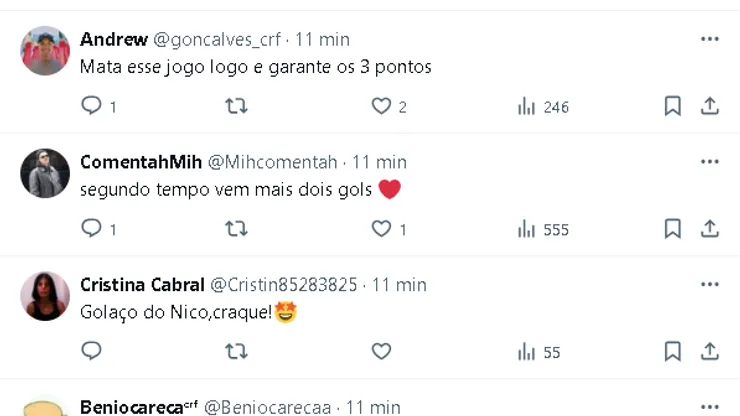Screen dimensions: 740x416
Task: Open more menu on ComentahMih's tweet
Action: pyautogui.click(x=710, y=162)
